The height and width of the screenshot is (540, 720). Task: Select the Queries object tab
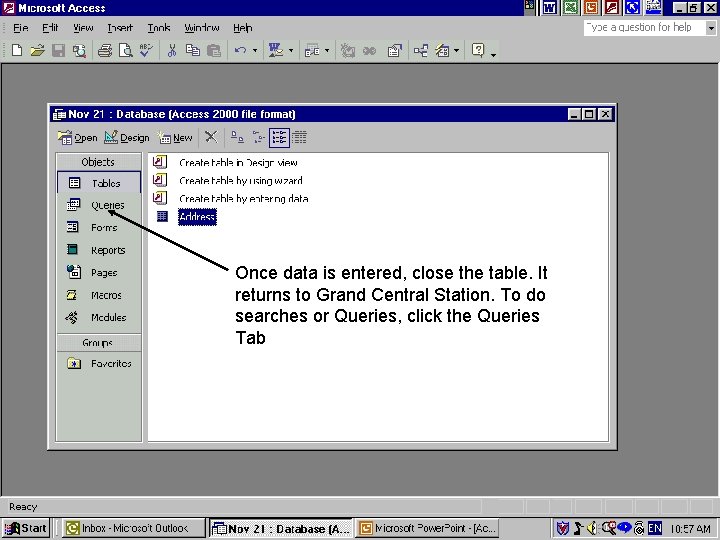click(x=99, y=205)
